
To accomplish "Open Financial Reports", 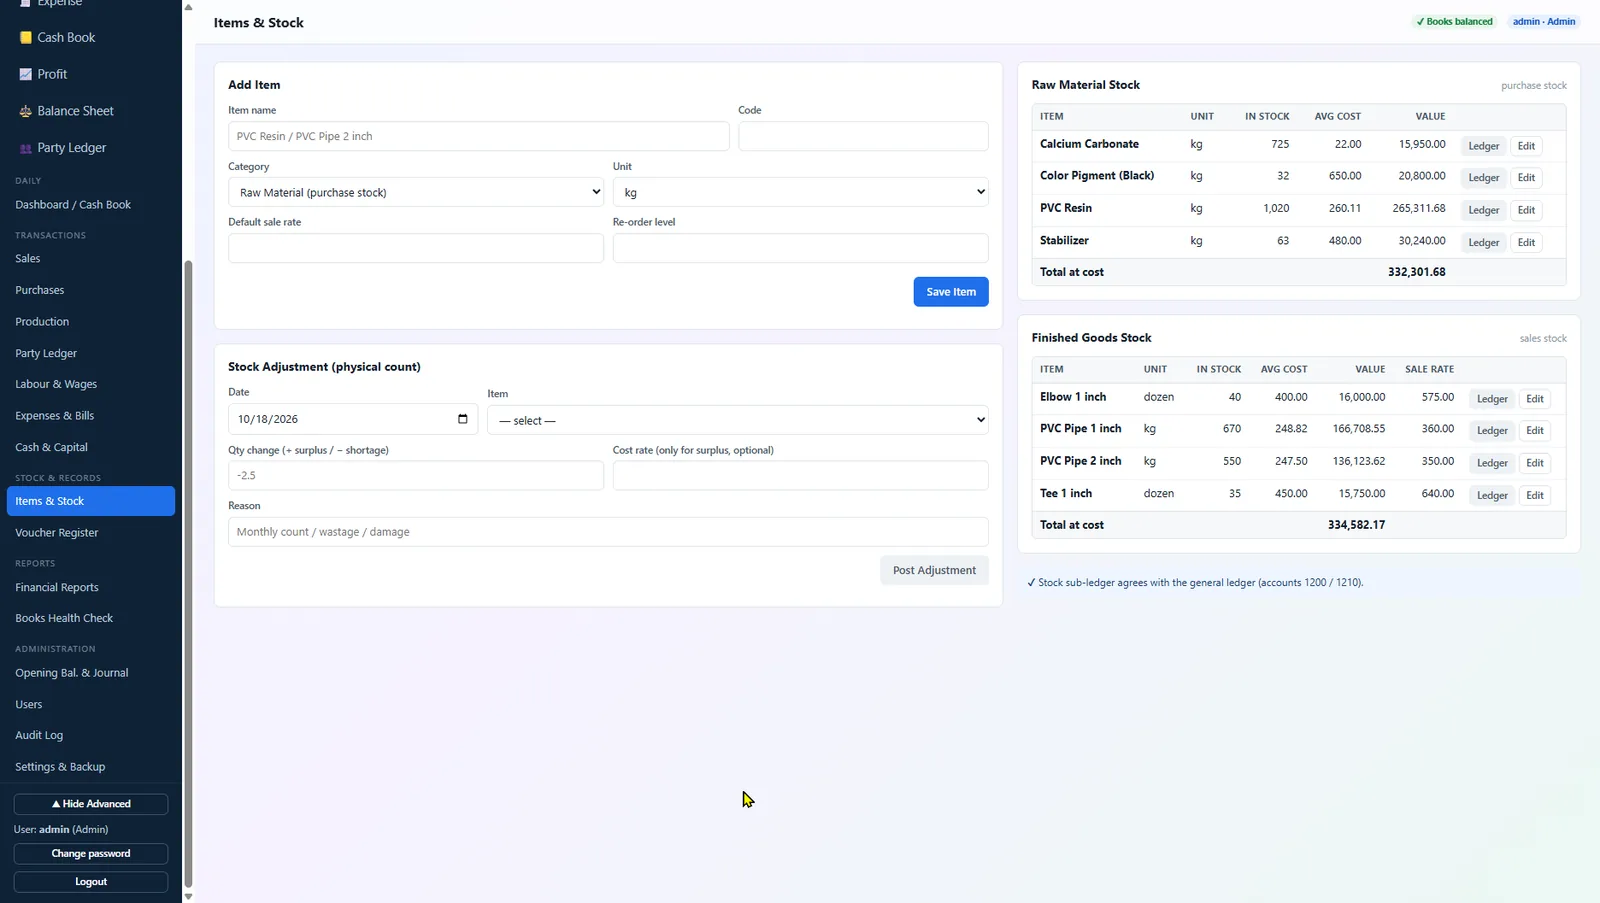I will [57, 587].
